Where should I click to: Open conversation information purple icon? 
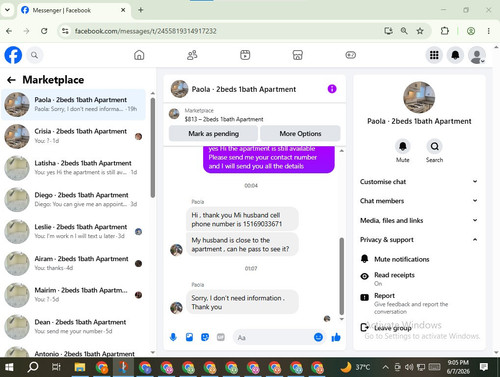click(x=332, y=89)
